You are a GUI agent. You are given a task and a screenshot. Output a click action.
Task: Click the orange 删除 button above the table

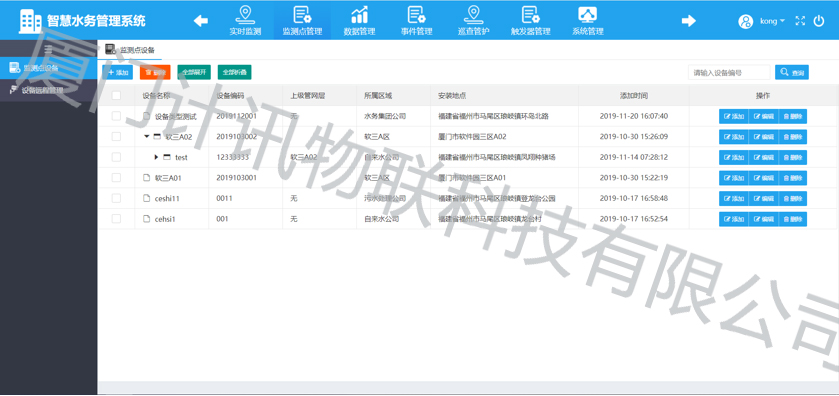(155, 72)
